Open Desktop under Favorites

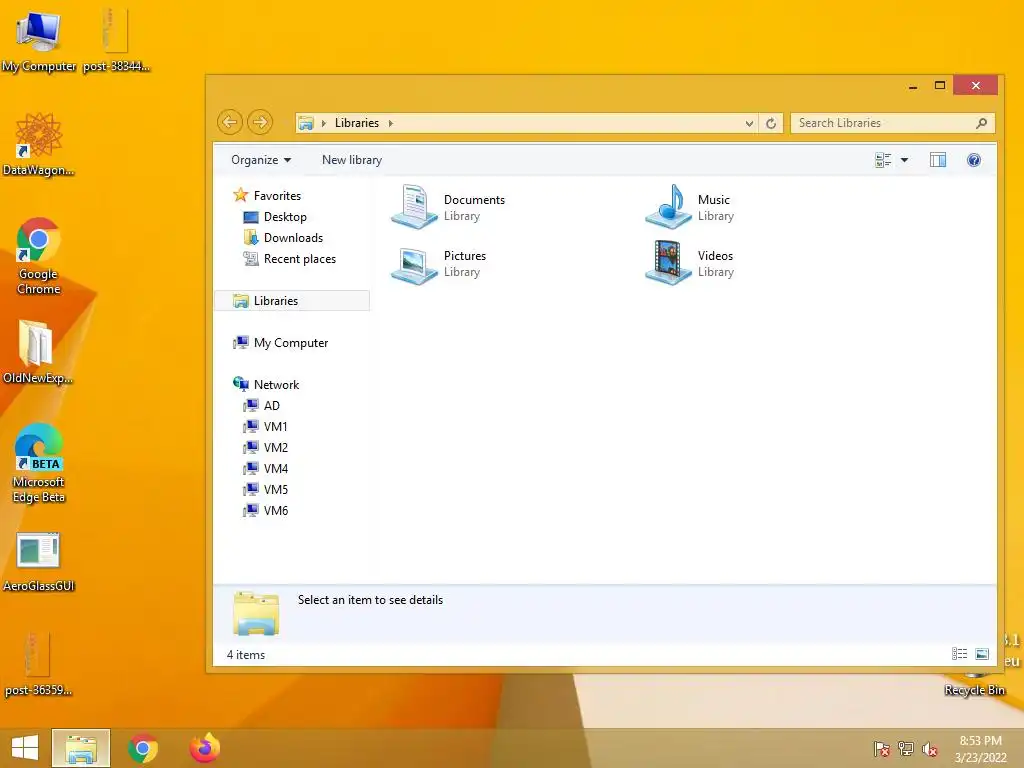(x=285, y=217)
